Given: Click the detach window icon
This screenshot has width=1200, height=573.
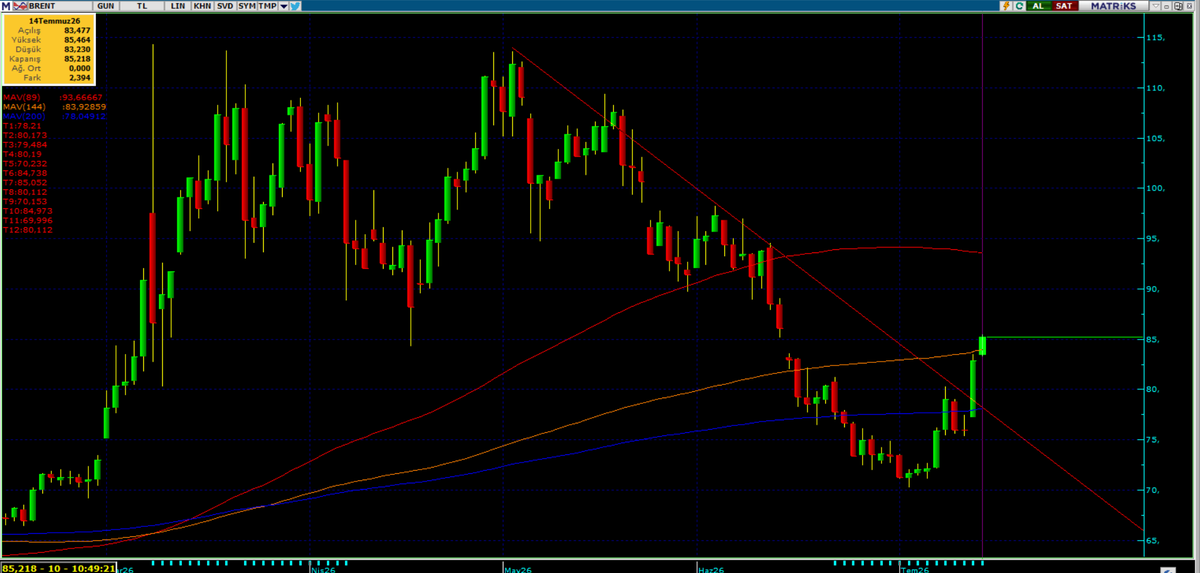Looking at the screenshot, I should [x=1178, y=6].
